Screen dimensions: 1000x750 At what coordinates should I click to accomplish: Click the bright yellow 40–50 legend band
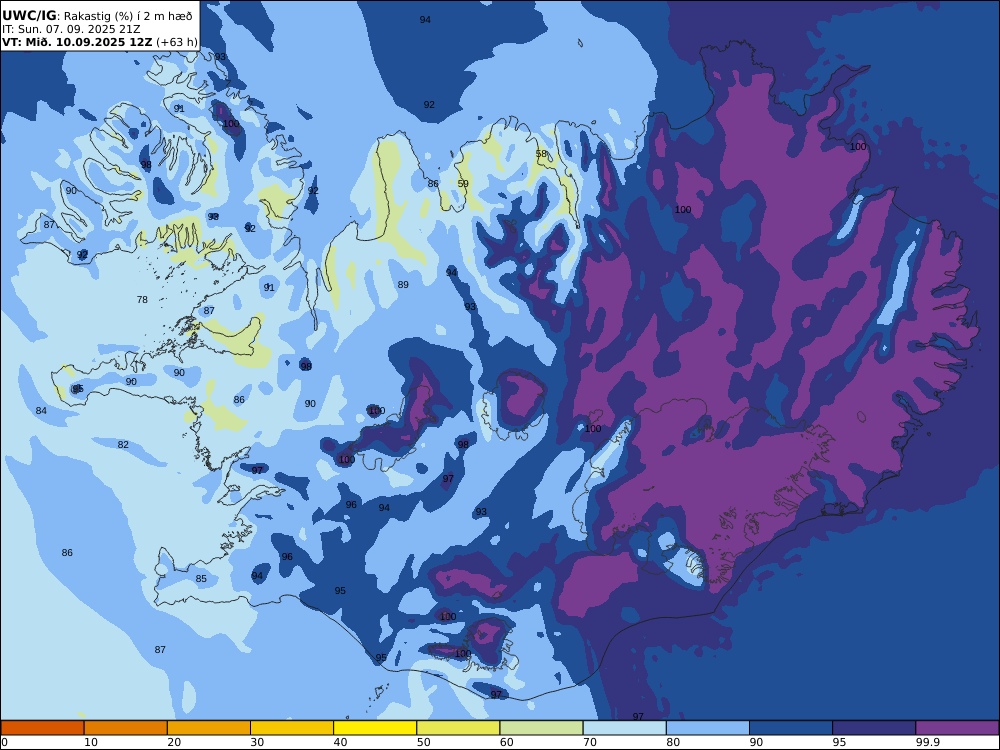click(x=375, y=728)
